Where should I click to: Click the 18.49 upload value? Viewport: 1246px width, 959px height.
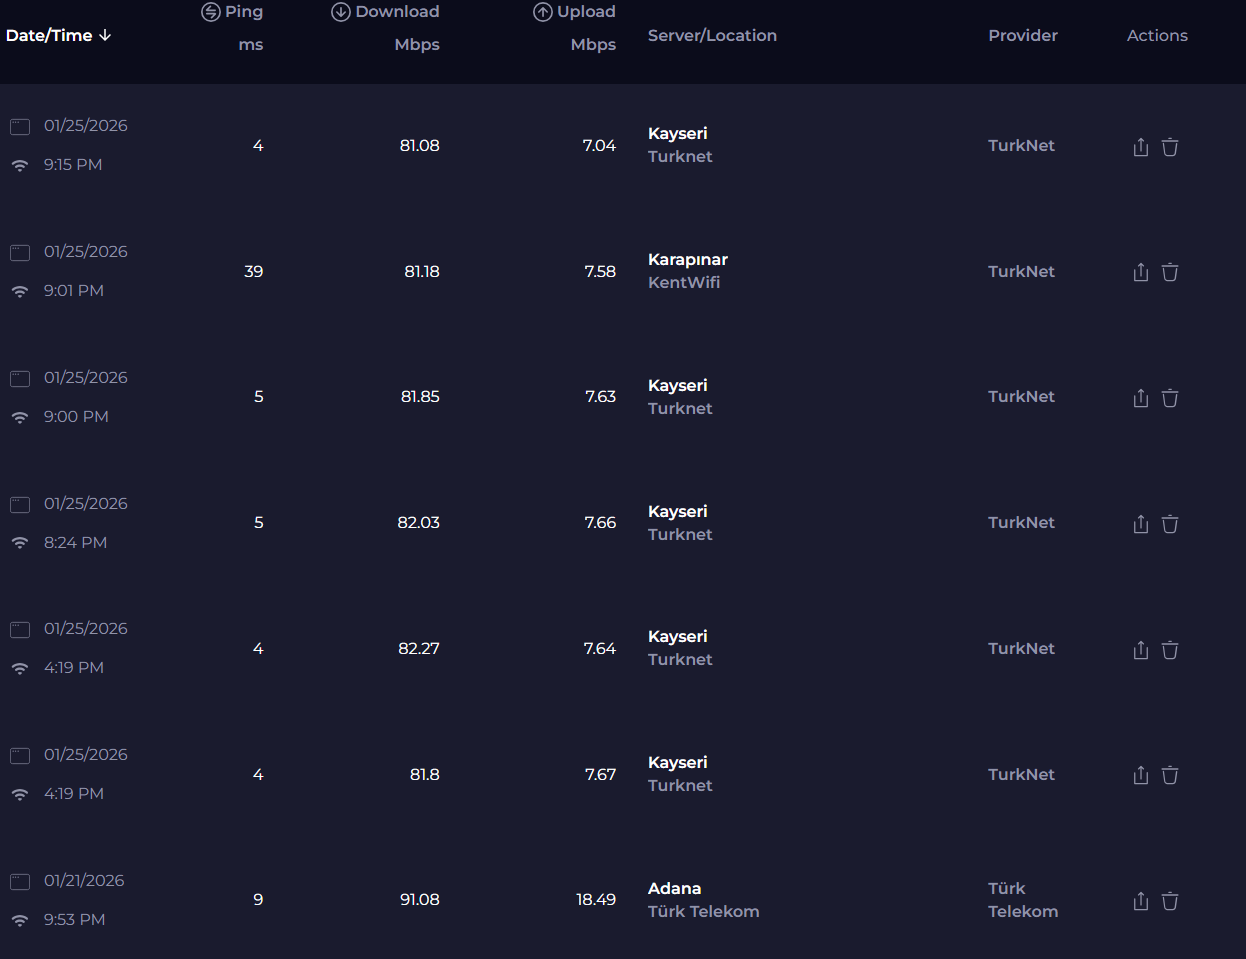tap(596, 899)
